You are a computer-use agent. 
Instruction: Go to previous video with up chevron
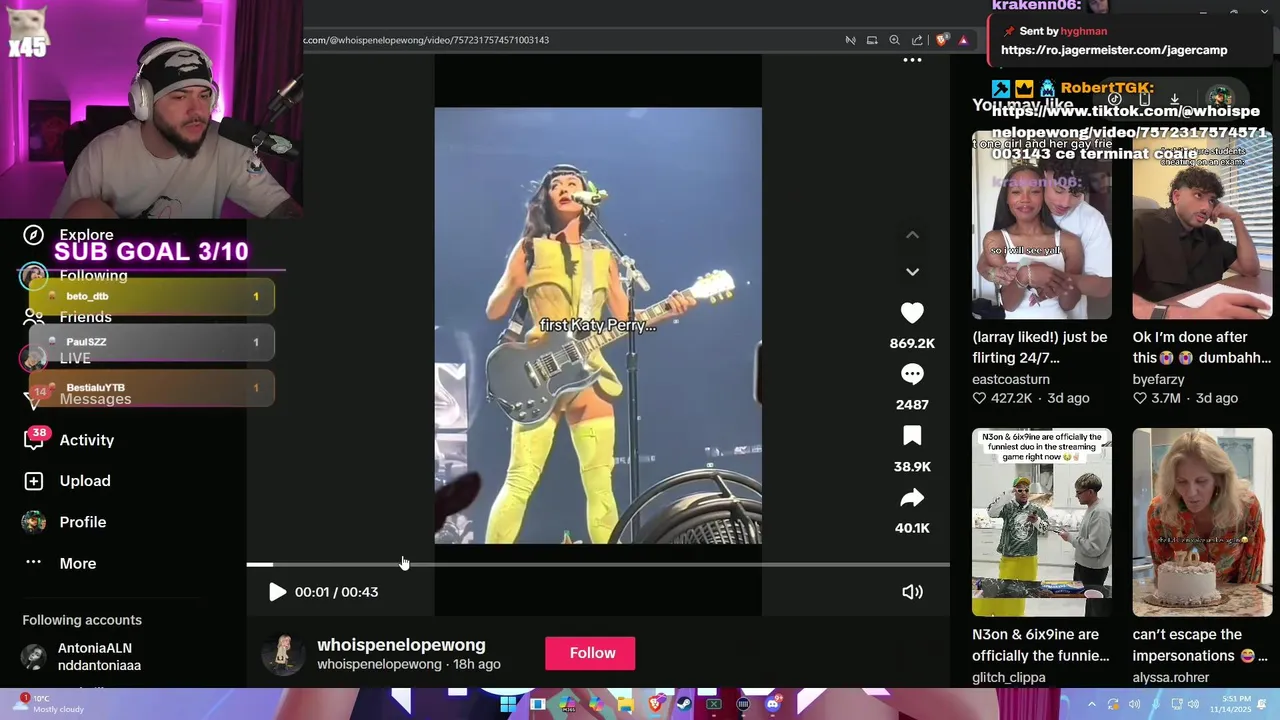click(912, 235)
